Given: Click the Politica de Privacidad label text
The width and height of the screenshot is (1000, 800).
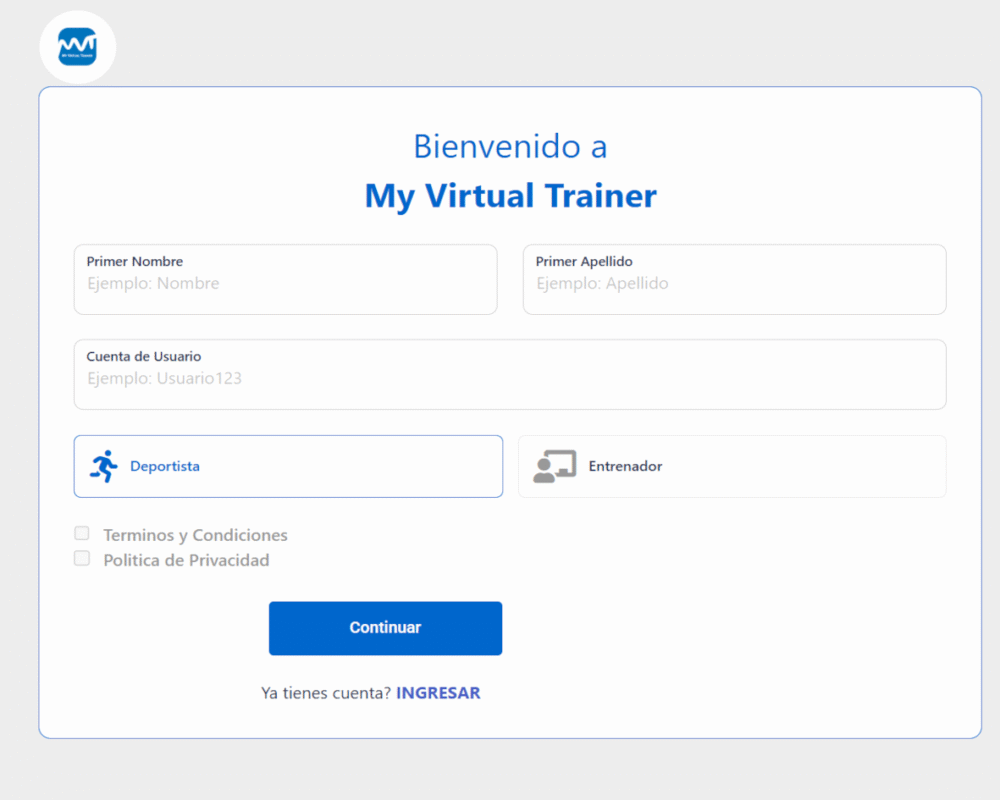Looking at the screenshot, I should point(186,560).
